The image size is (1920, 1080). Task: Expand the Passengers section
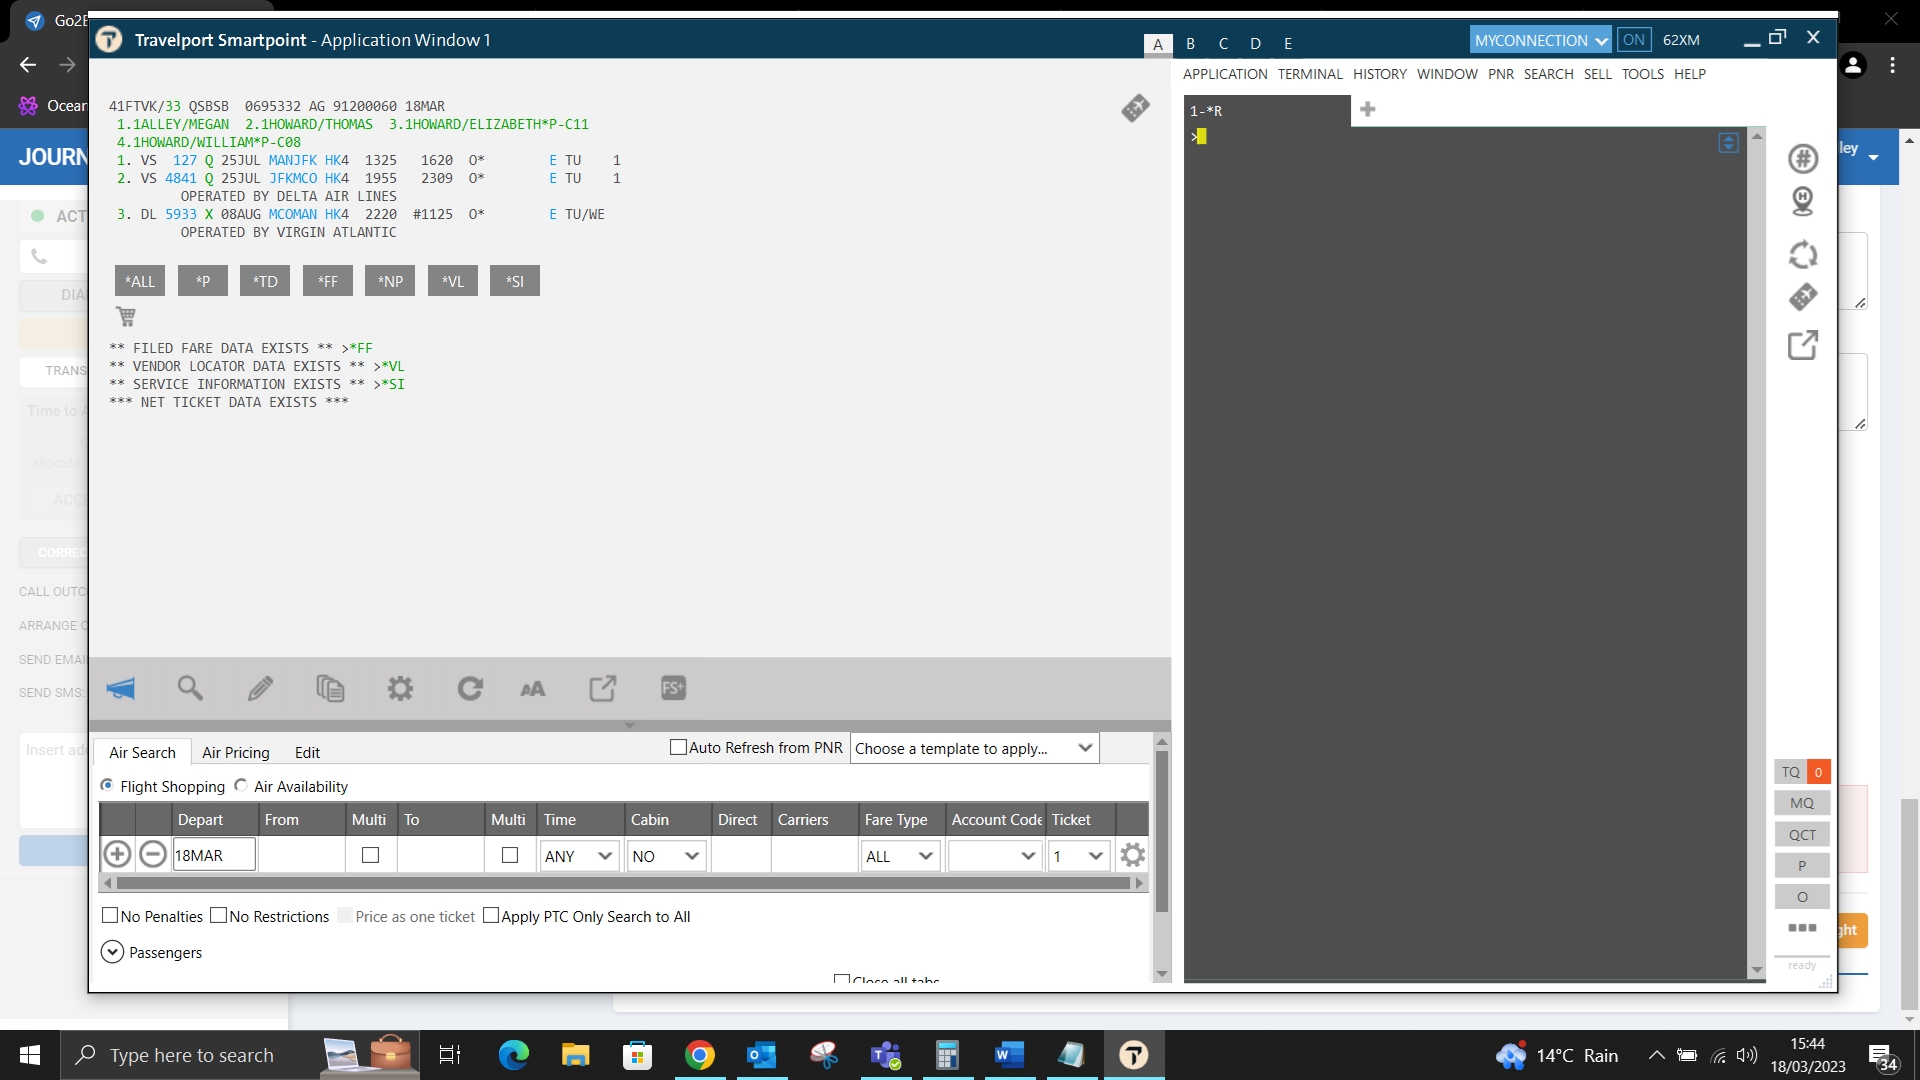(x=113, y=952)
